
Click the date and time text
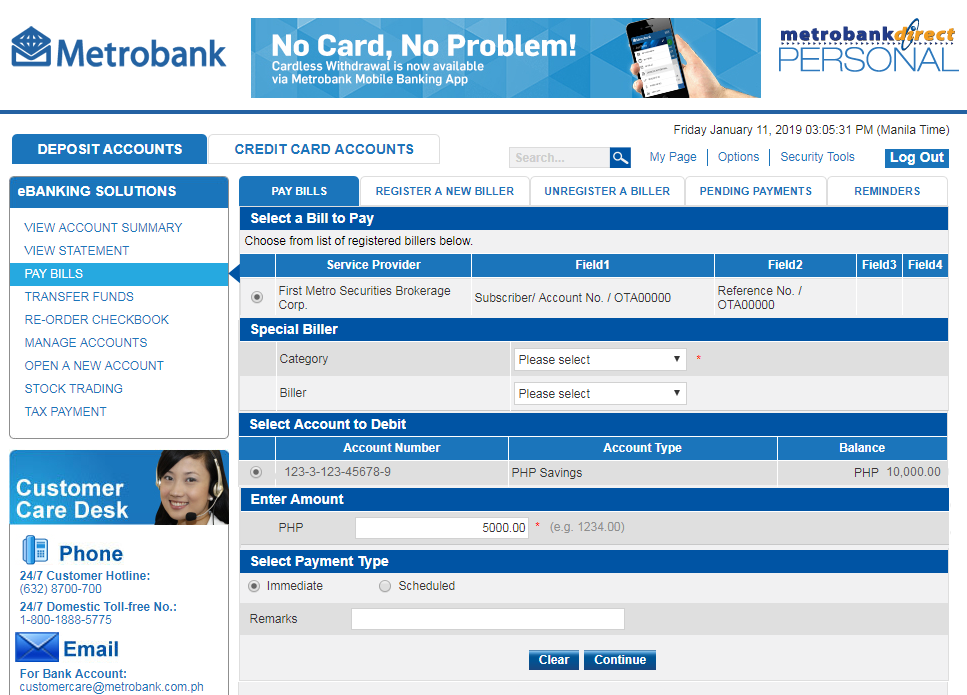[x=811, y=130]
